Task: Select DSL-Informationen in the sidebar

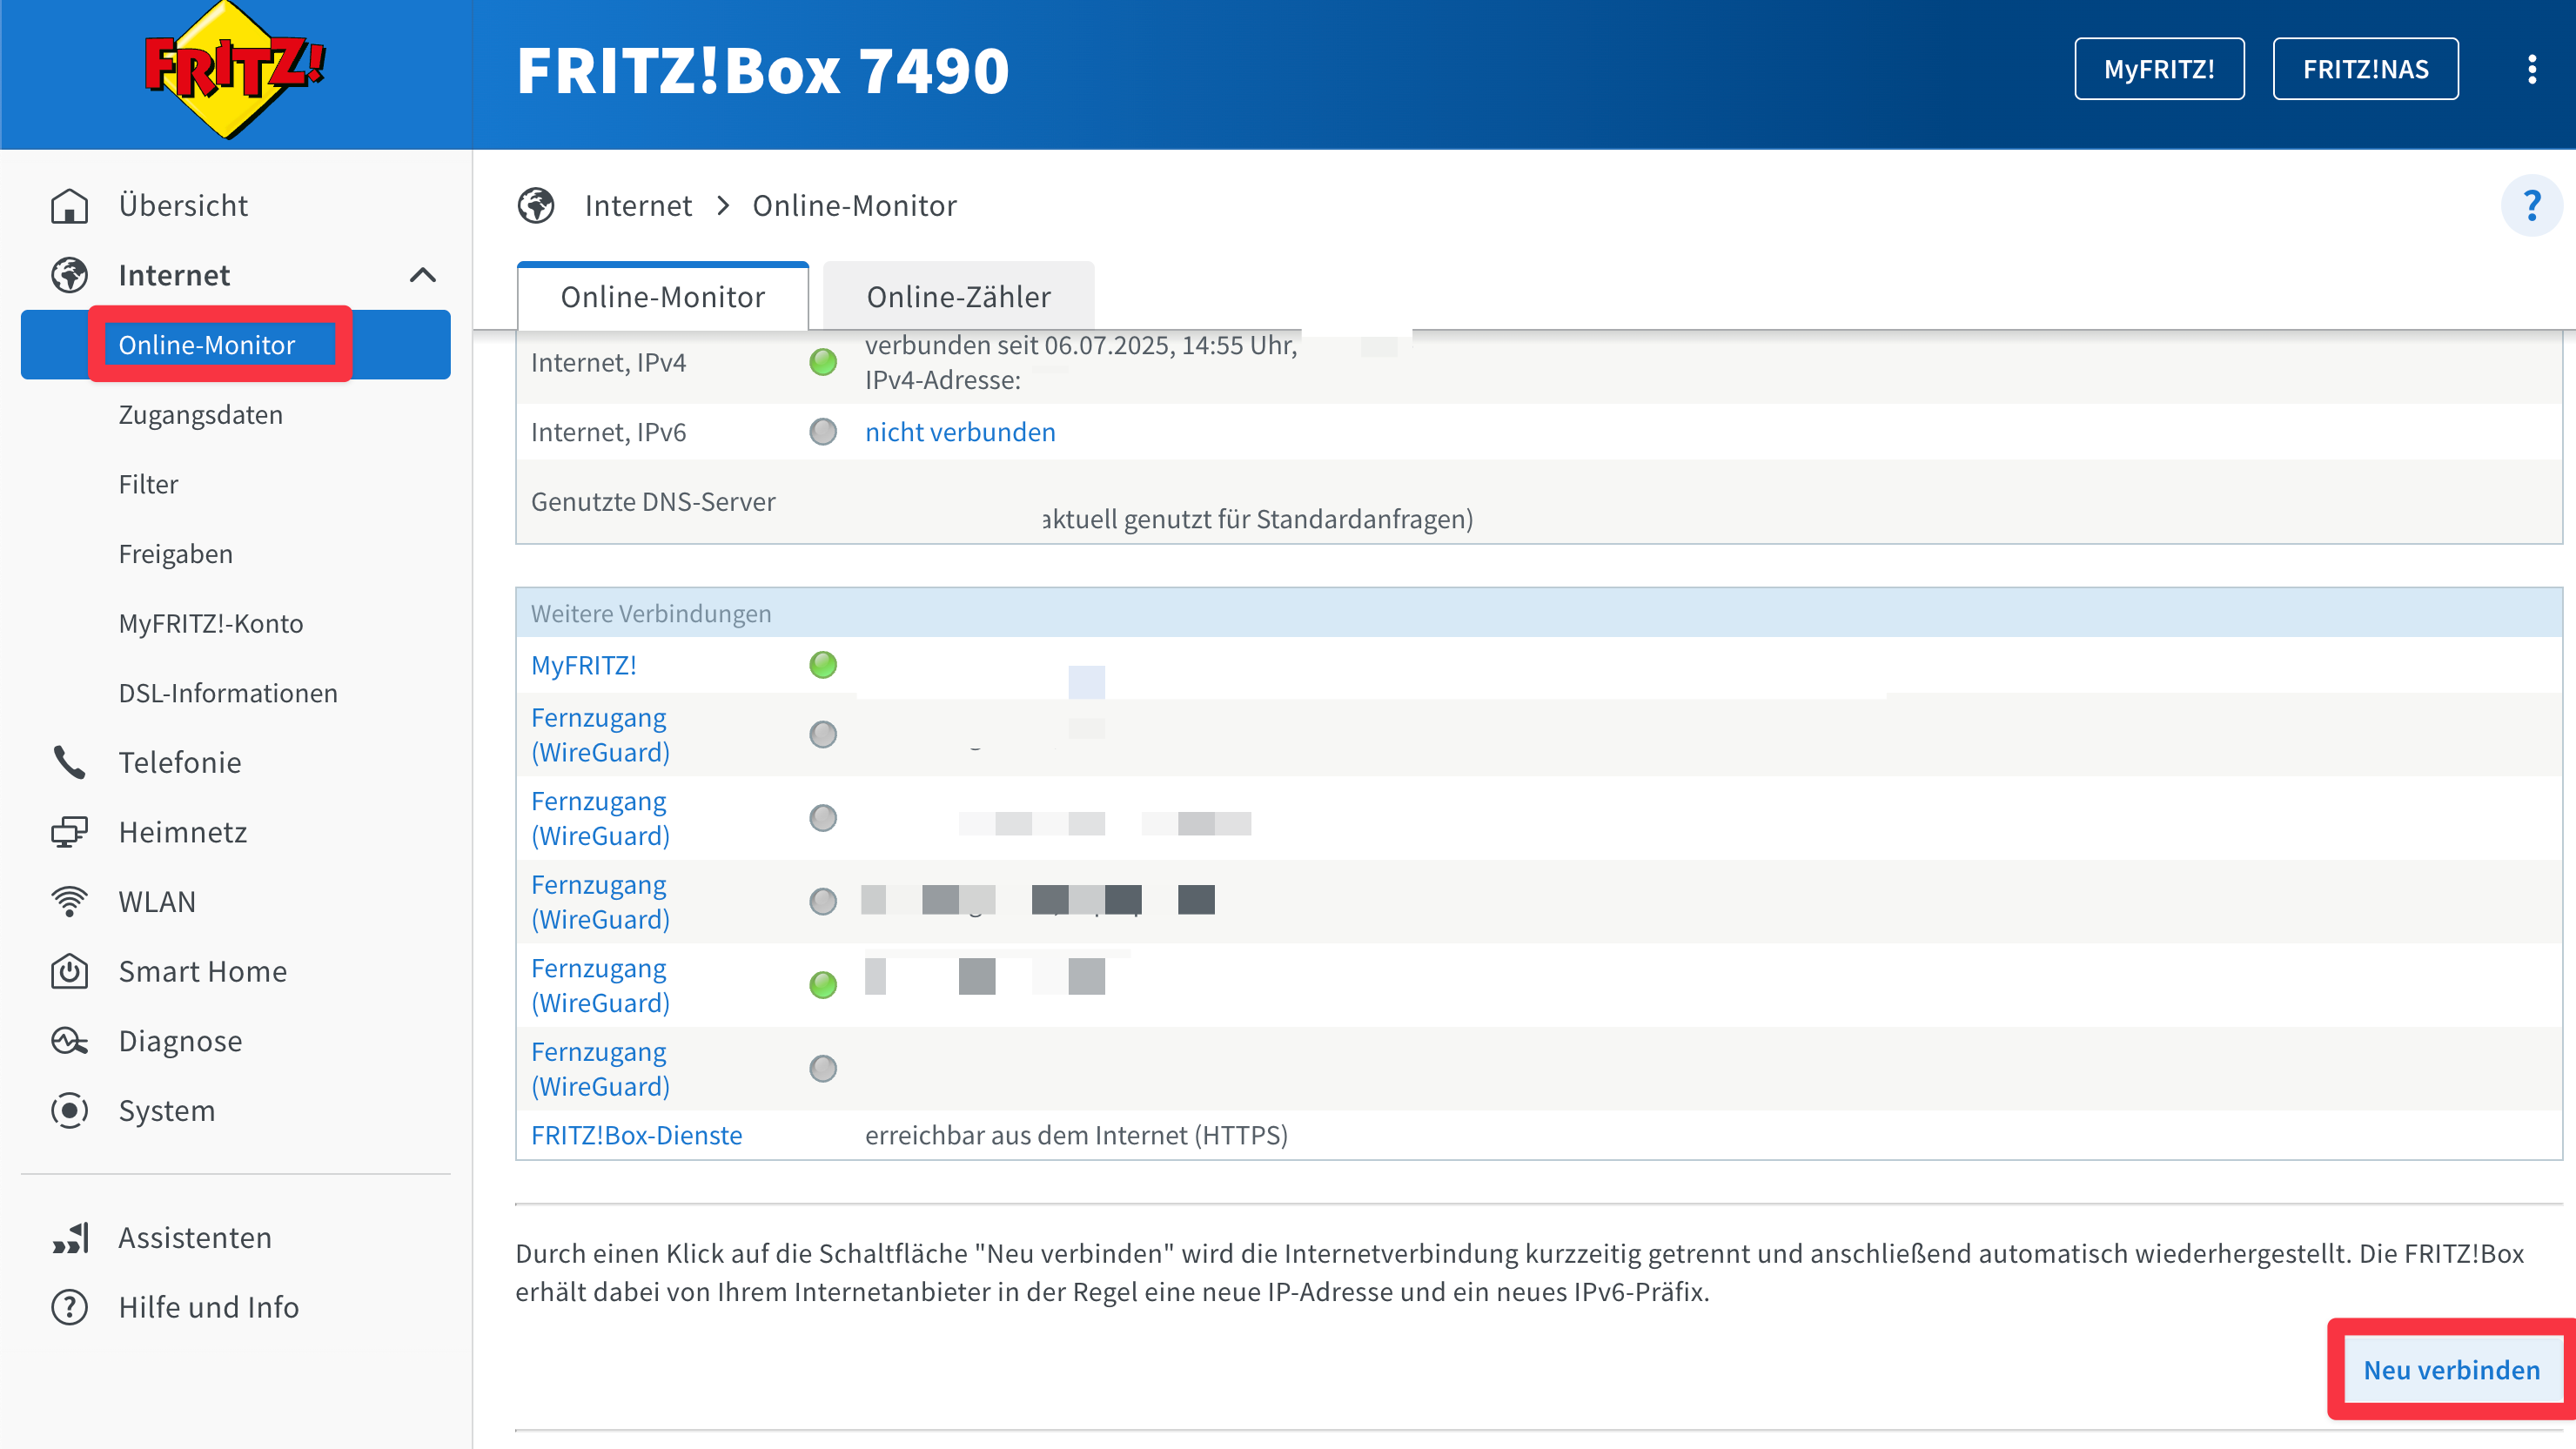Action: pyautogui.click(x=228, y=693)
